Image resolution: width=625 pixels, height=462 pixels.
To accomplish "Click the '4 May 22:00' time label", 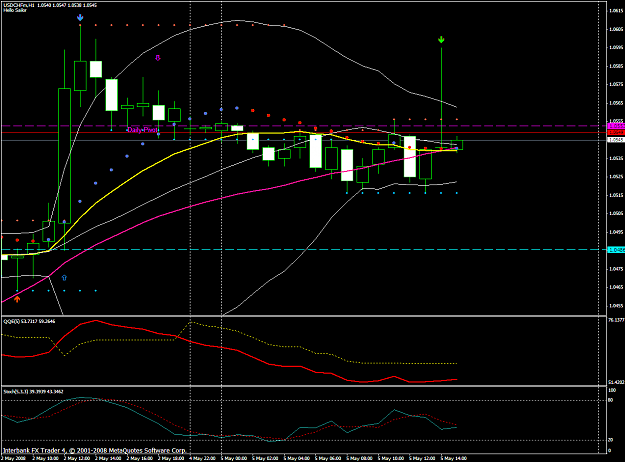I will click(x=202, y=458).
